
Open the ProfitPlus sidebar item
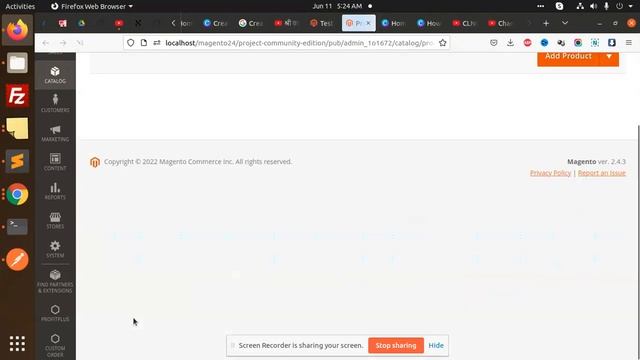coord(55,313)
